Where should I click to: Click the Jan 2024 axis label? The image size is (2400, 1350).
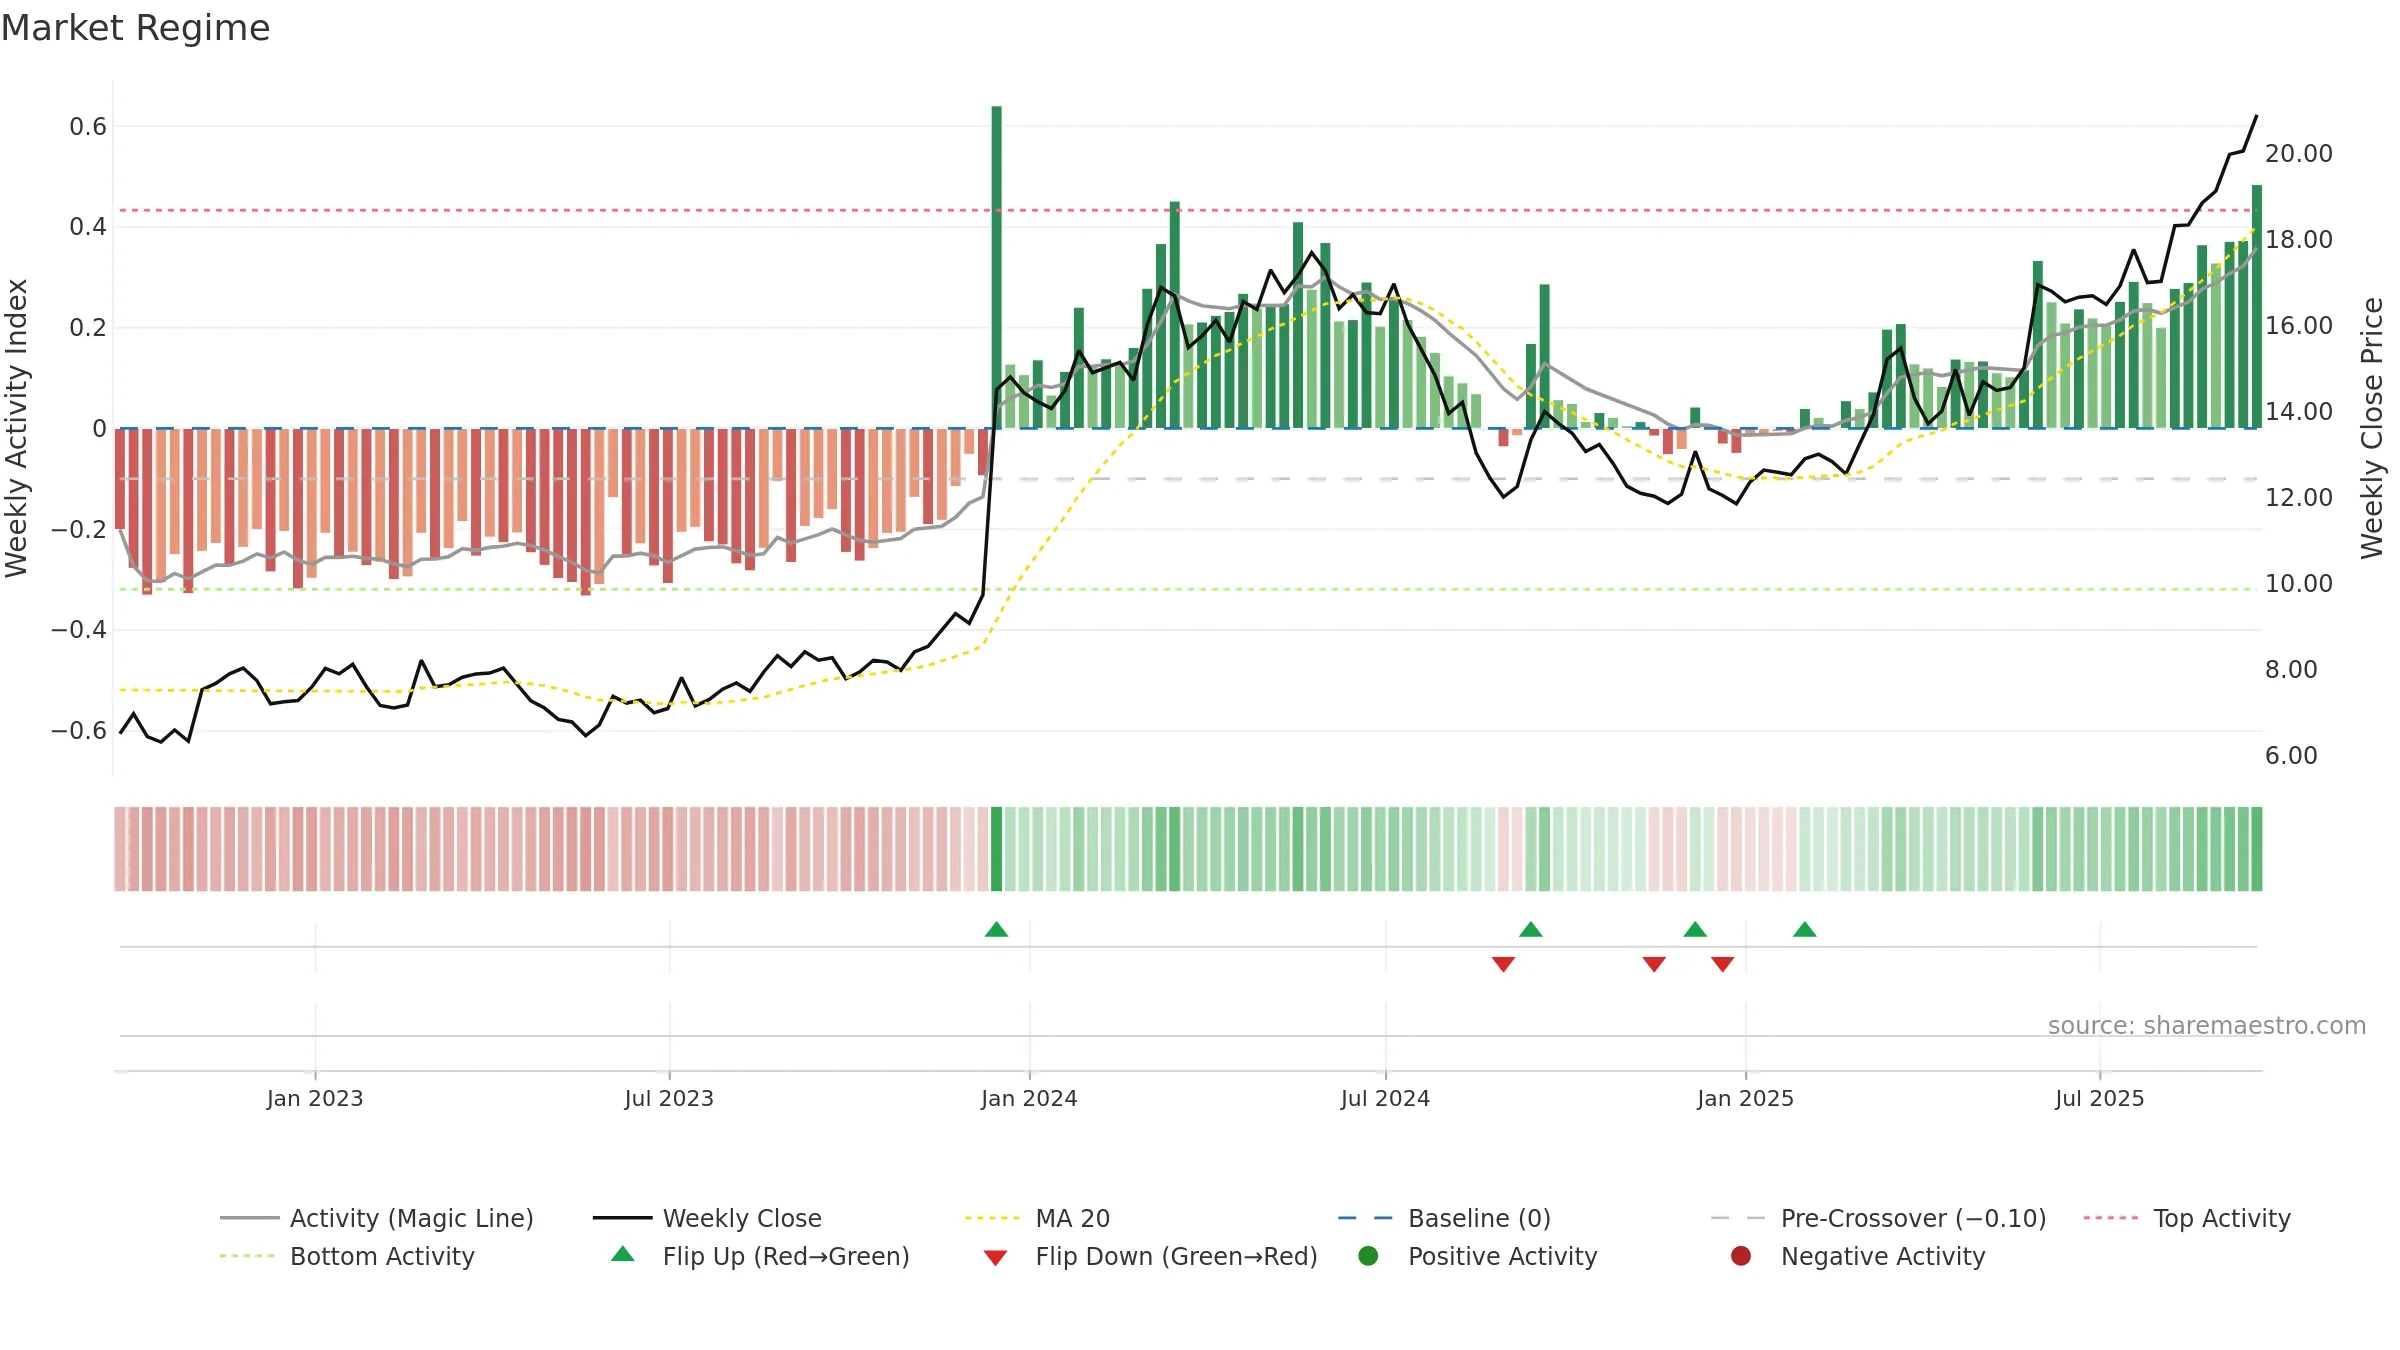pos(1029,1098)
